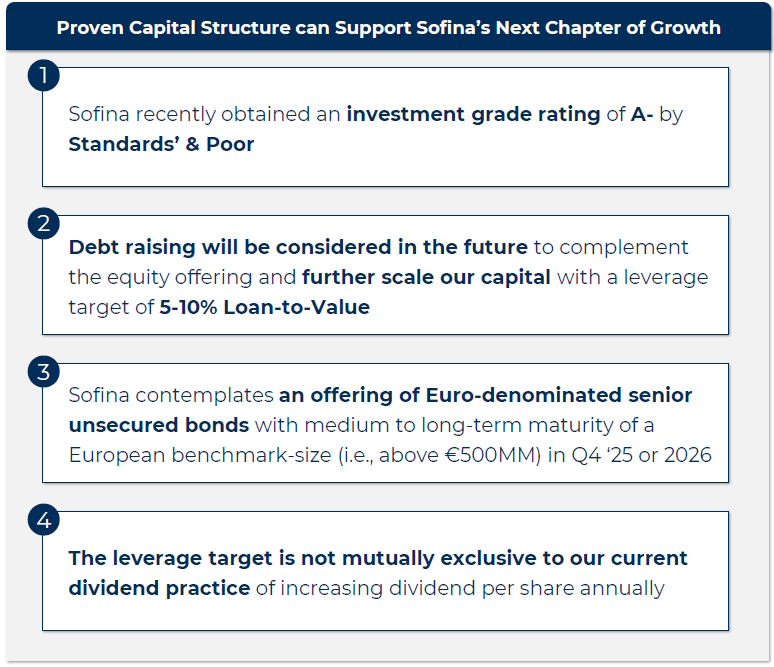Image resolution: width=774 pixels, height=667 pixels.
Task: Select the "further scale our capital" phrase
Action: coord(426,277)
